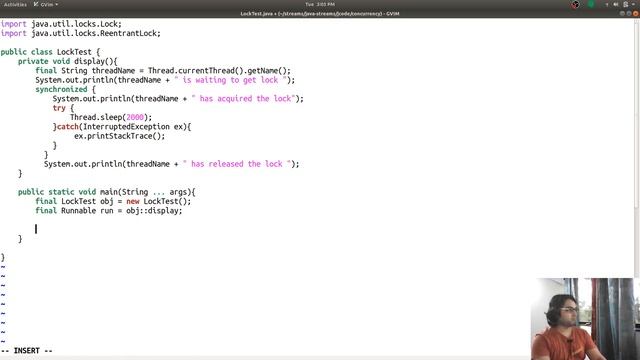Click the green tray indicator icon
Screen dimensions: 640x360
tap(591, 4)
